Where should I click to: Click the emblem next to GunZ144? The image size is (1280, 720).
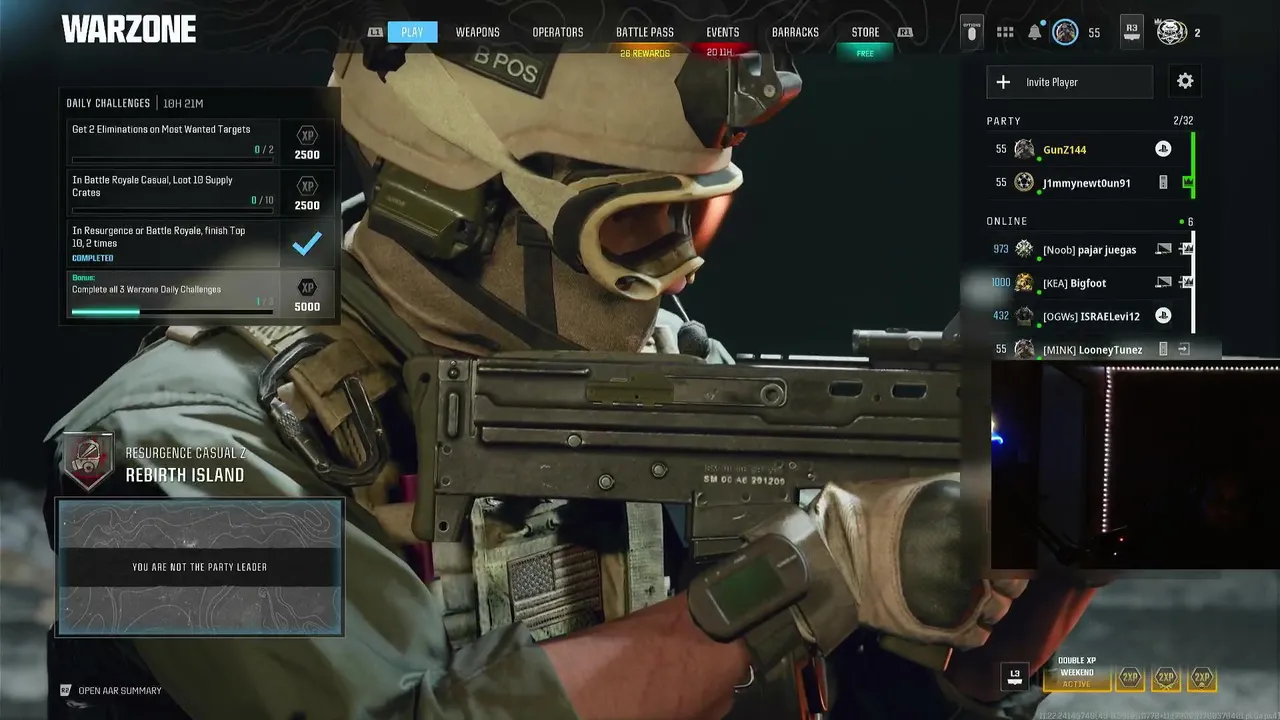[1024, 149]
